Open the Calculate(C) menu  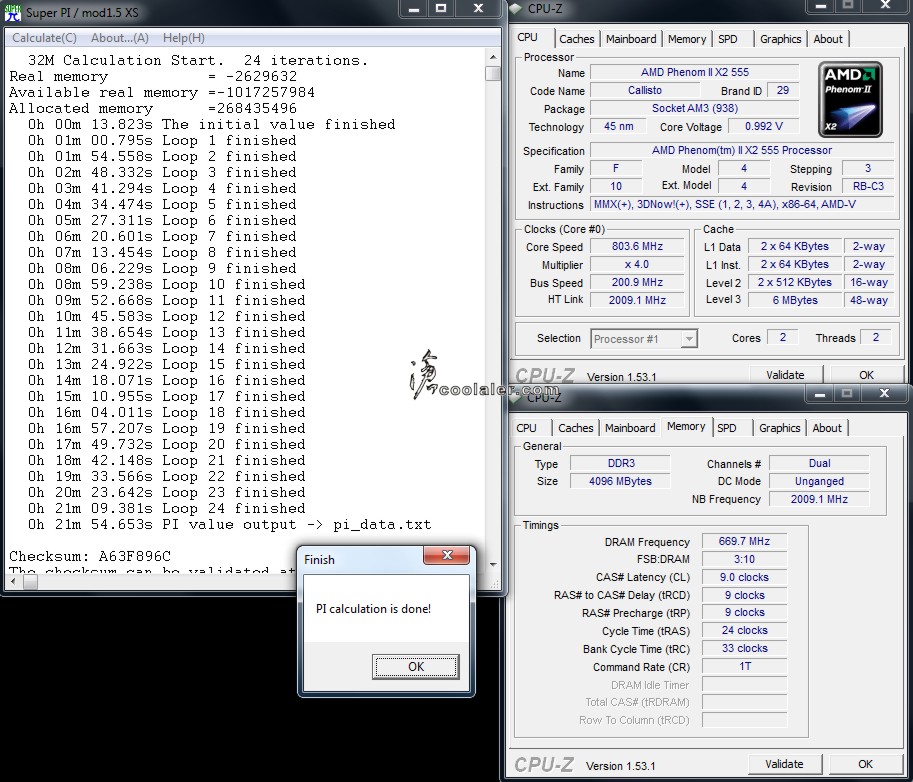44,38
